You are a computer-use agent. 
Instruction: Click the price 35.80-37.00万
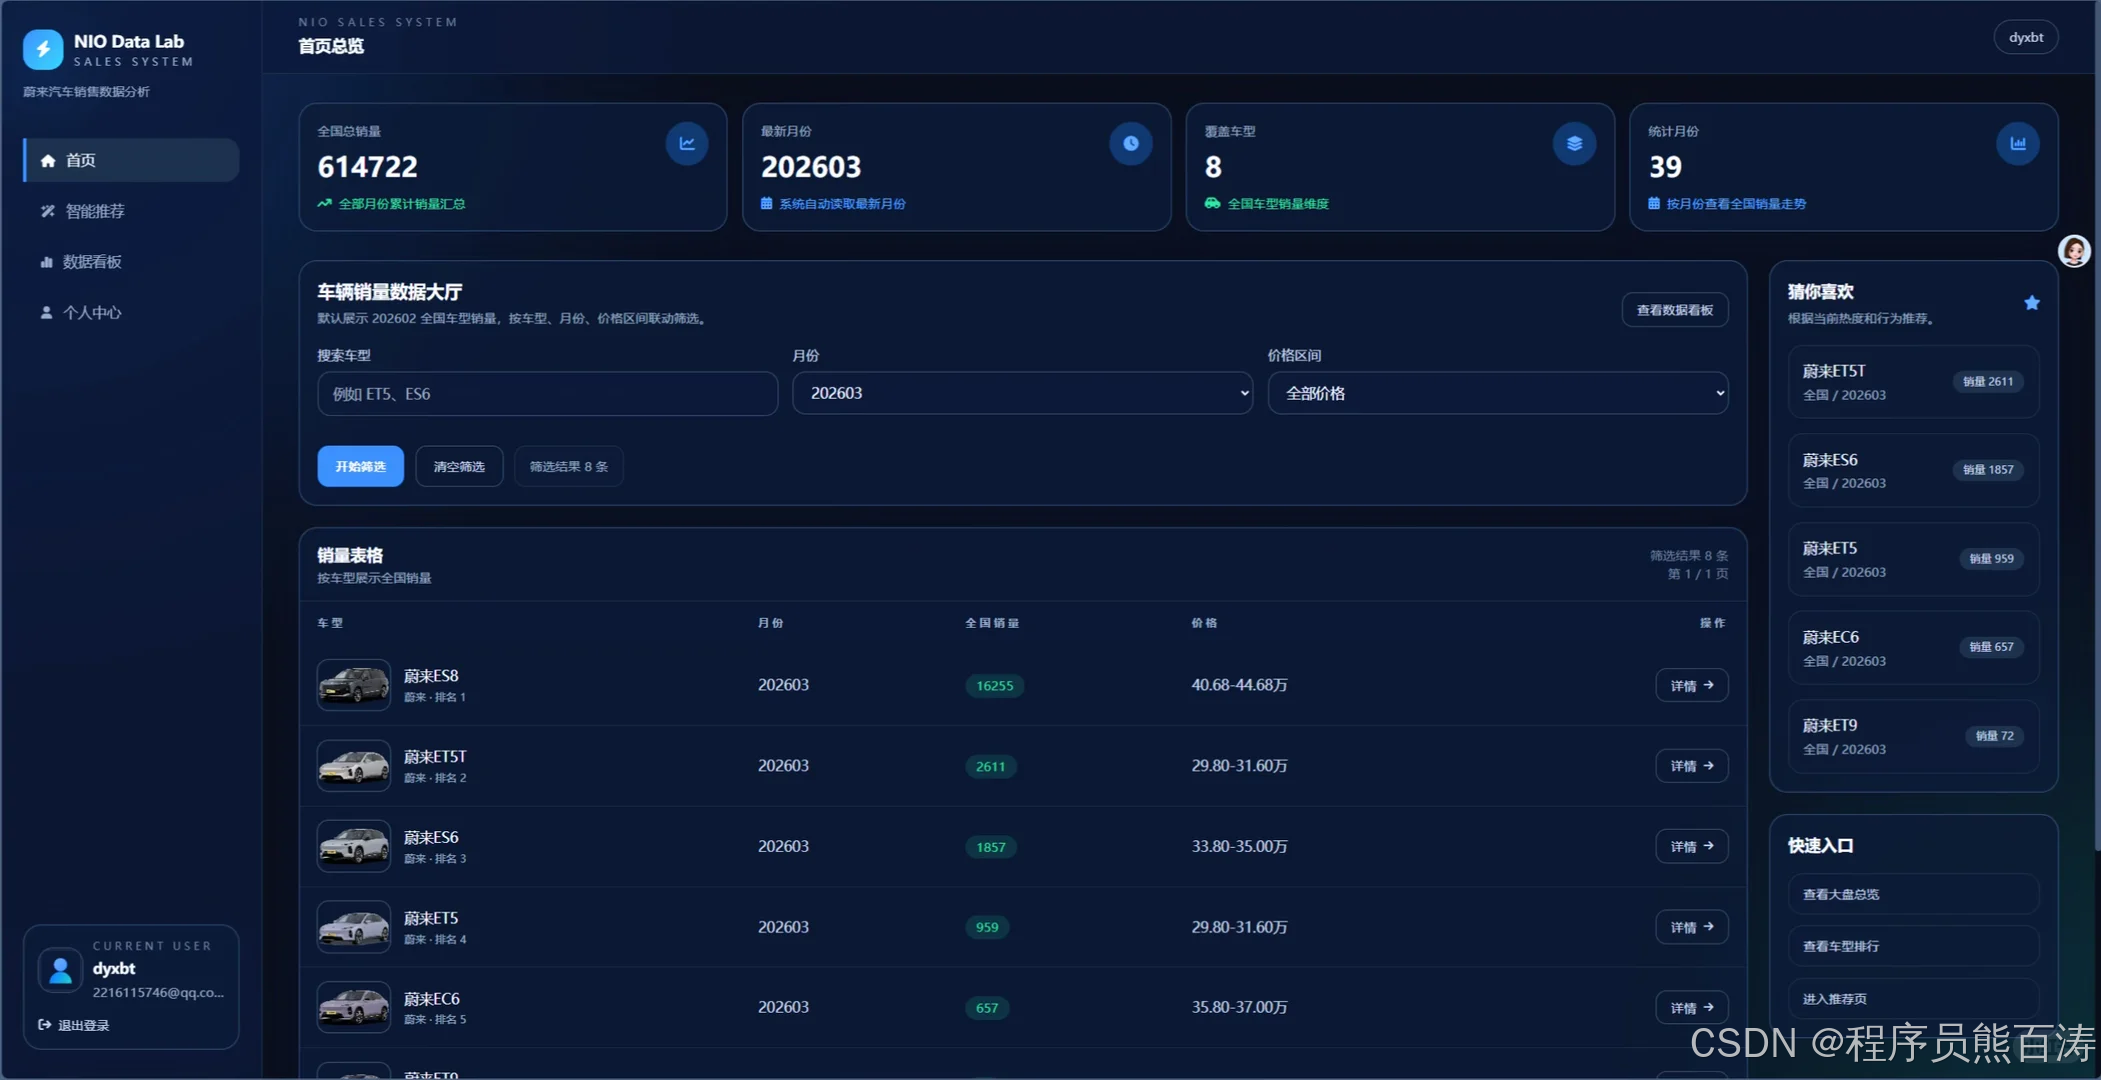[1239, 1007]
